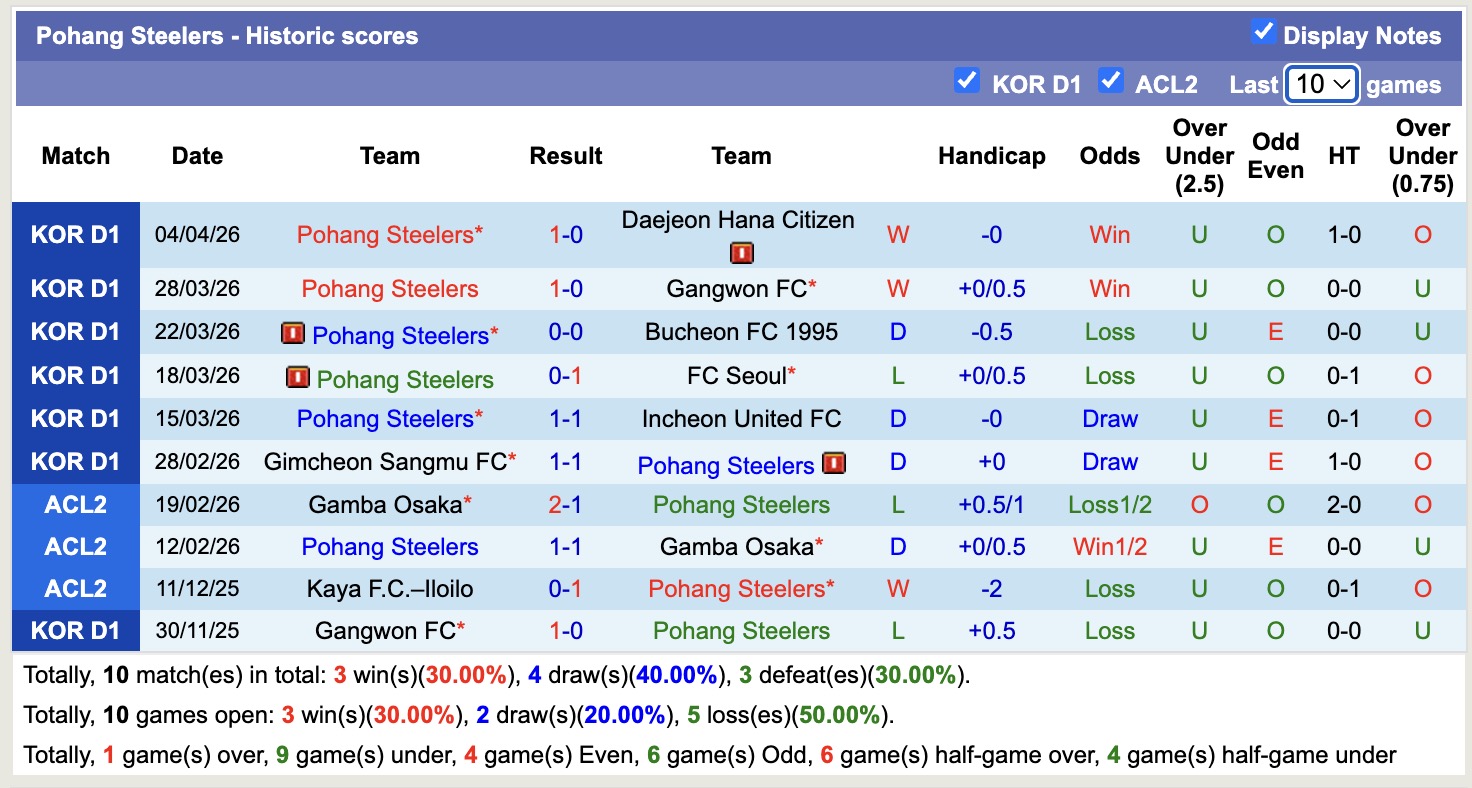Open the Incheon United FC link
Screen dimensions: 1472x788
click(x=740, y=419)
